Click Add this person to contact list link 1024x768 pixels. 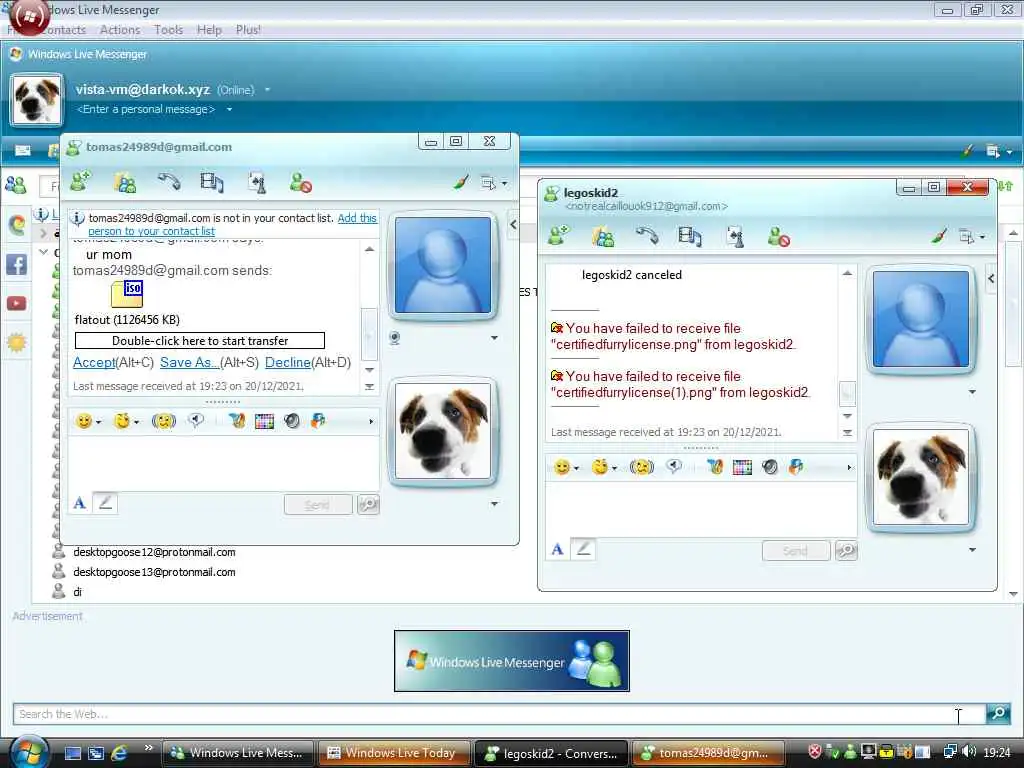coord(232,225)
